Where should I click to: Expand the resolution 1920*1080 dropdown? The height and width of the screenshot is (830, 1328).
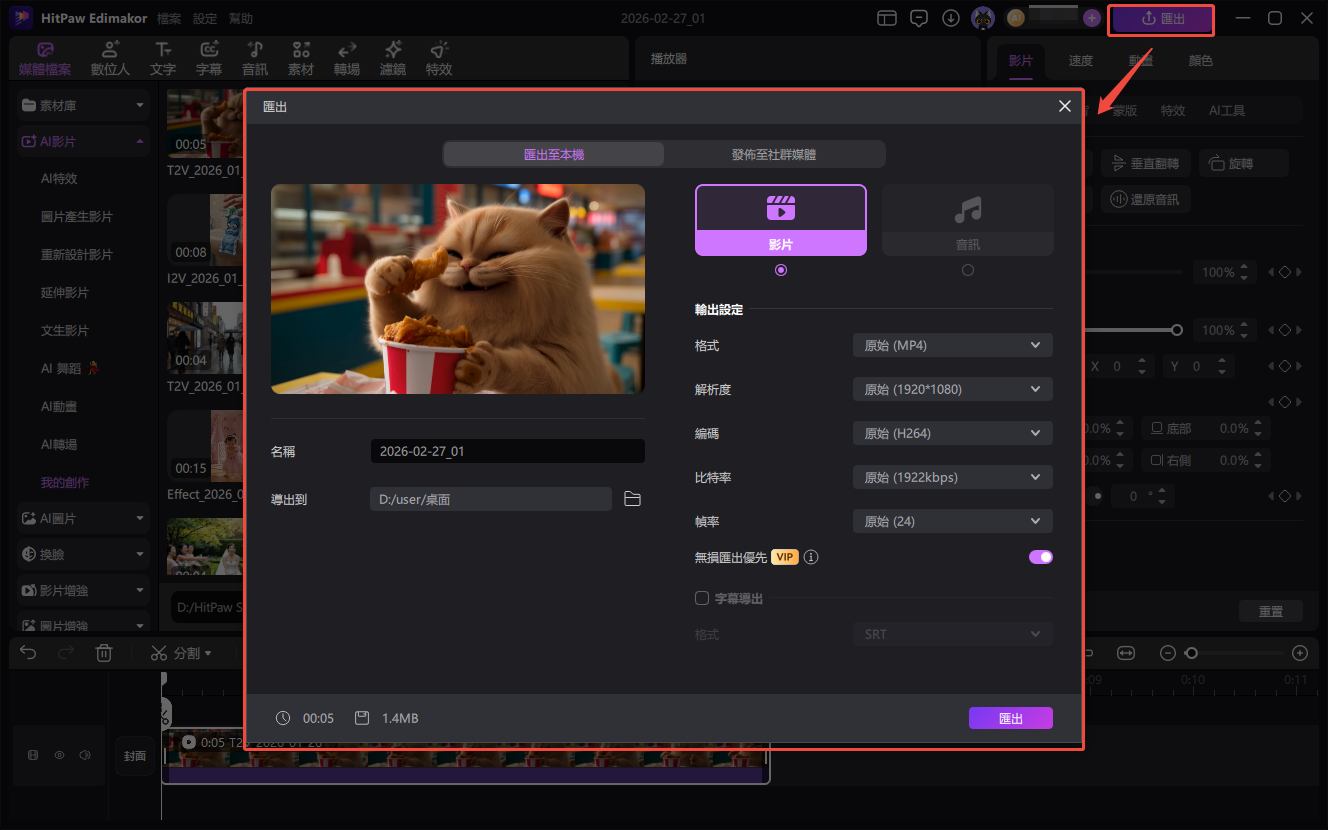(x=952, y=389)
